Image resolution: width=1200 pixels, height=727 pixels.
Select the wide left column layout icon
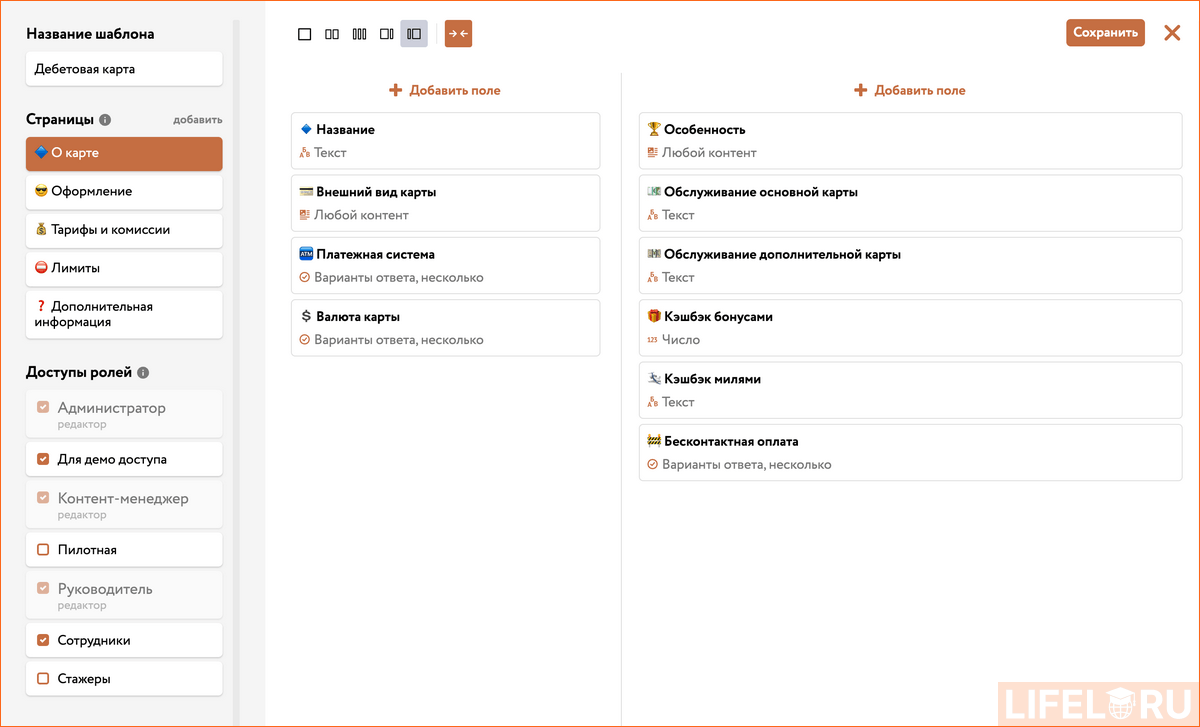(x=387, y=33)
